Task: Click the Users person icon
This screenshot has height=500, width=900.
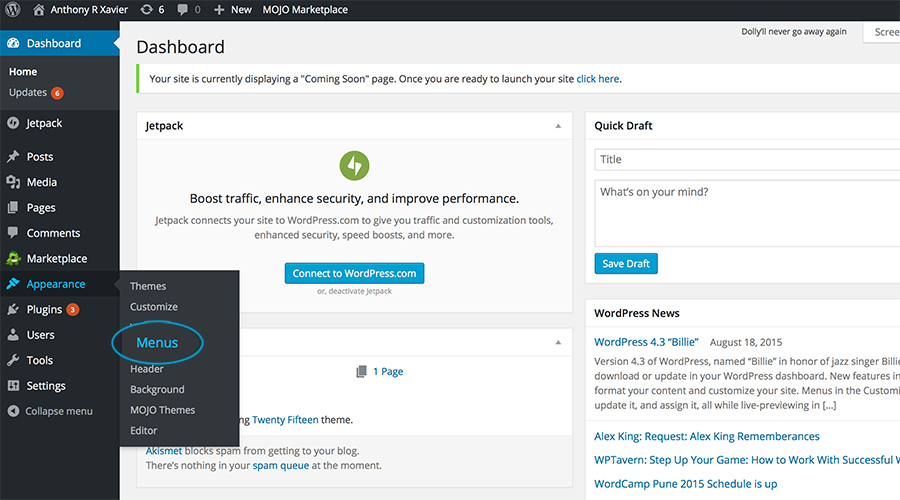Action: 13,335
